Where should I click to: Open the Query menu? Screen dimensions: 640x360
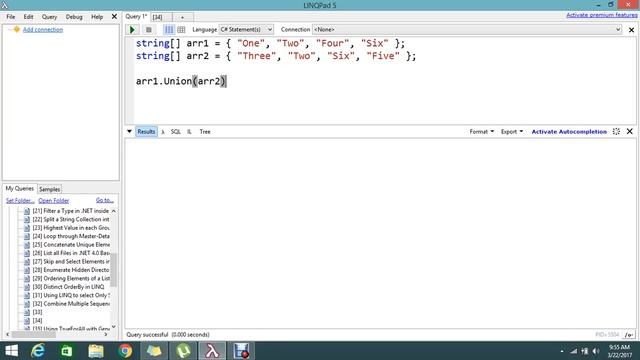49,17
